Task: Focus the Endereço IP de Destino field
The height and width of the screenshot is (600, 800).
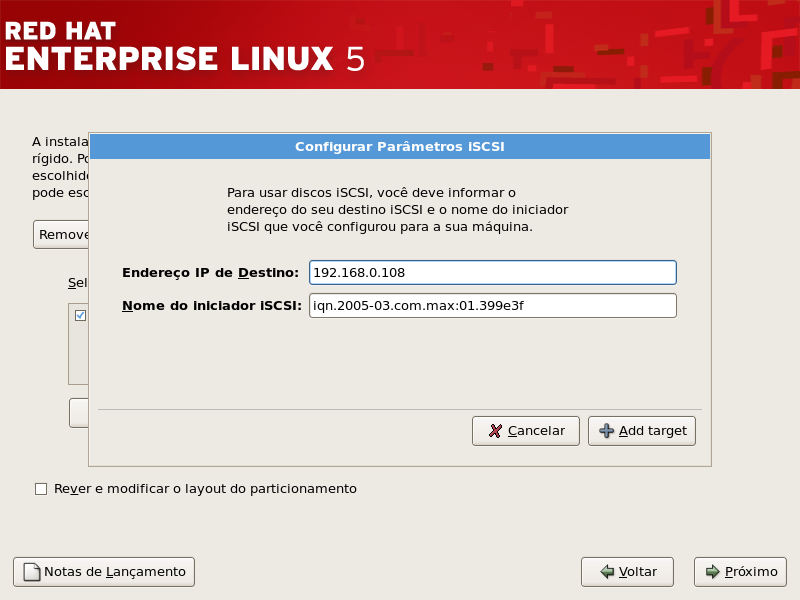Action: (x=492, y=272)
